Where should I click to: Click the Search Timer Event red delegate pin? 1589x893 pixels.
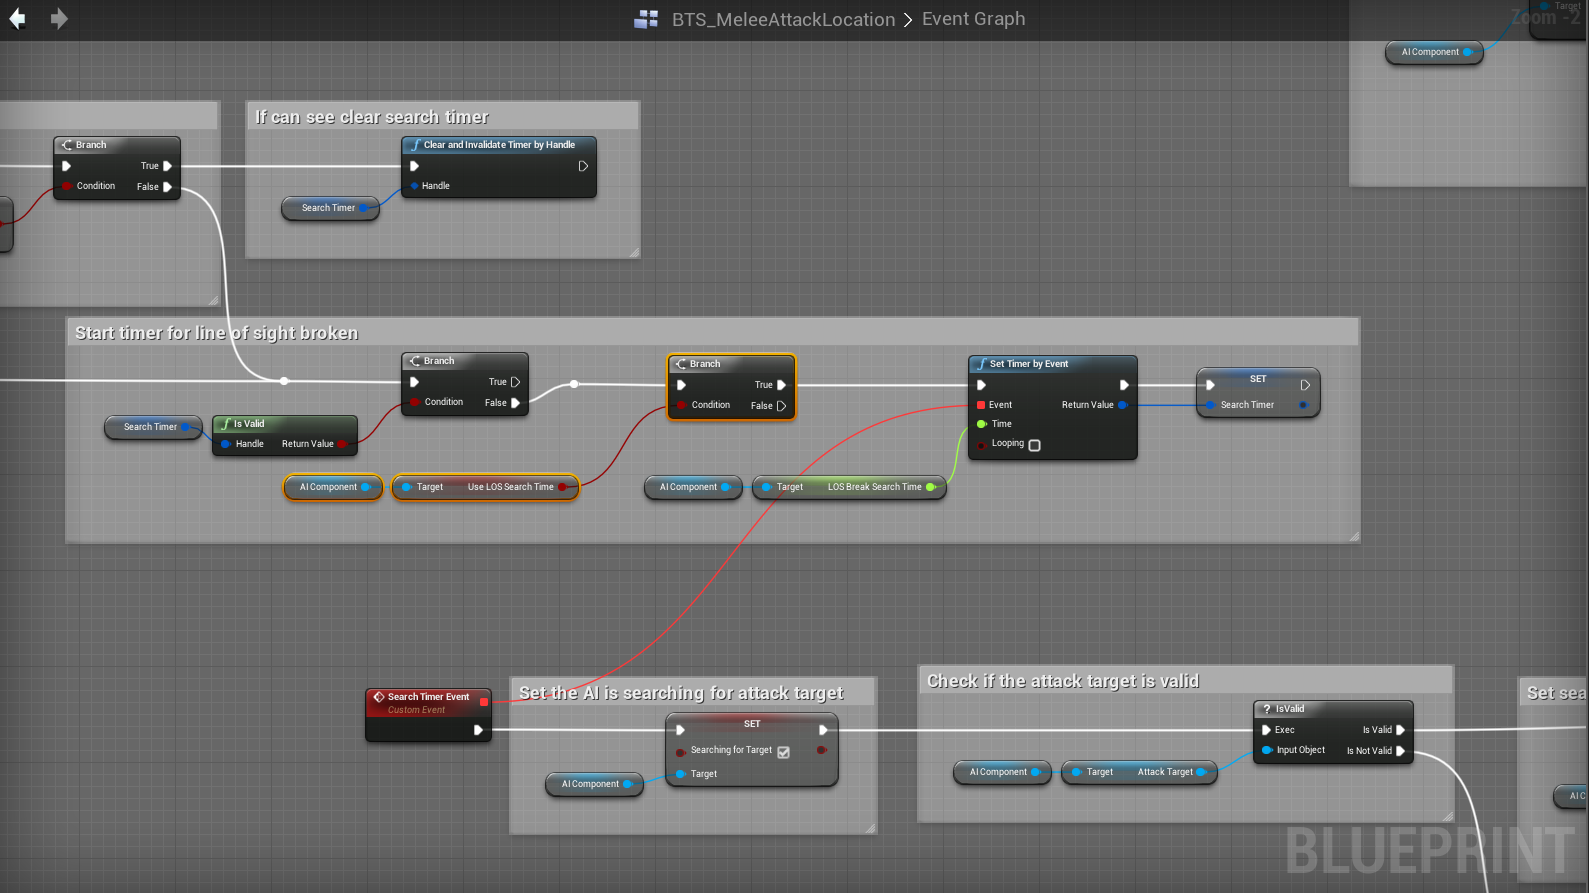pos(484,701)
